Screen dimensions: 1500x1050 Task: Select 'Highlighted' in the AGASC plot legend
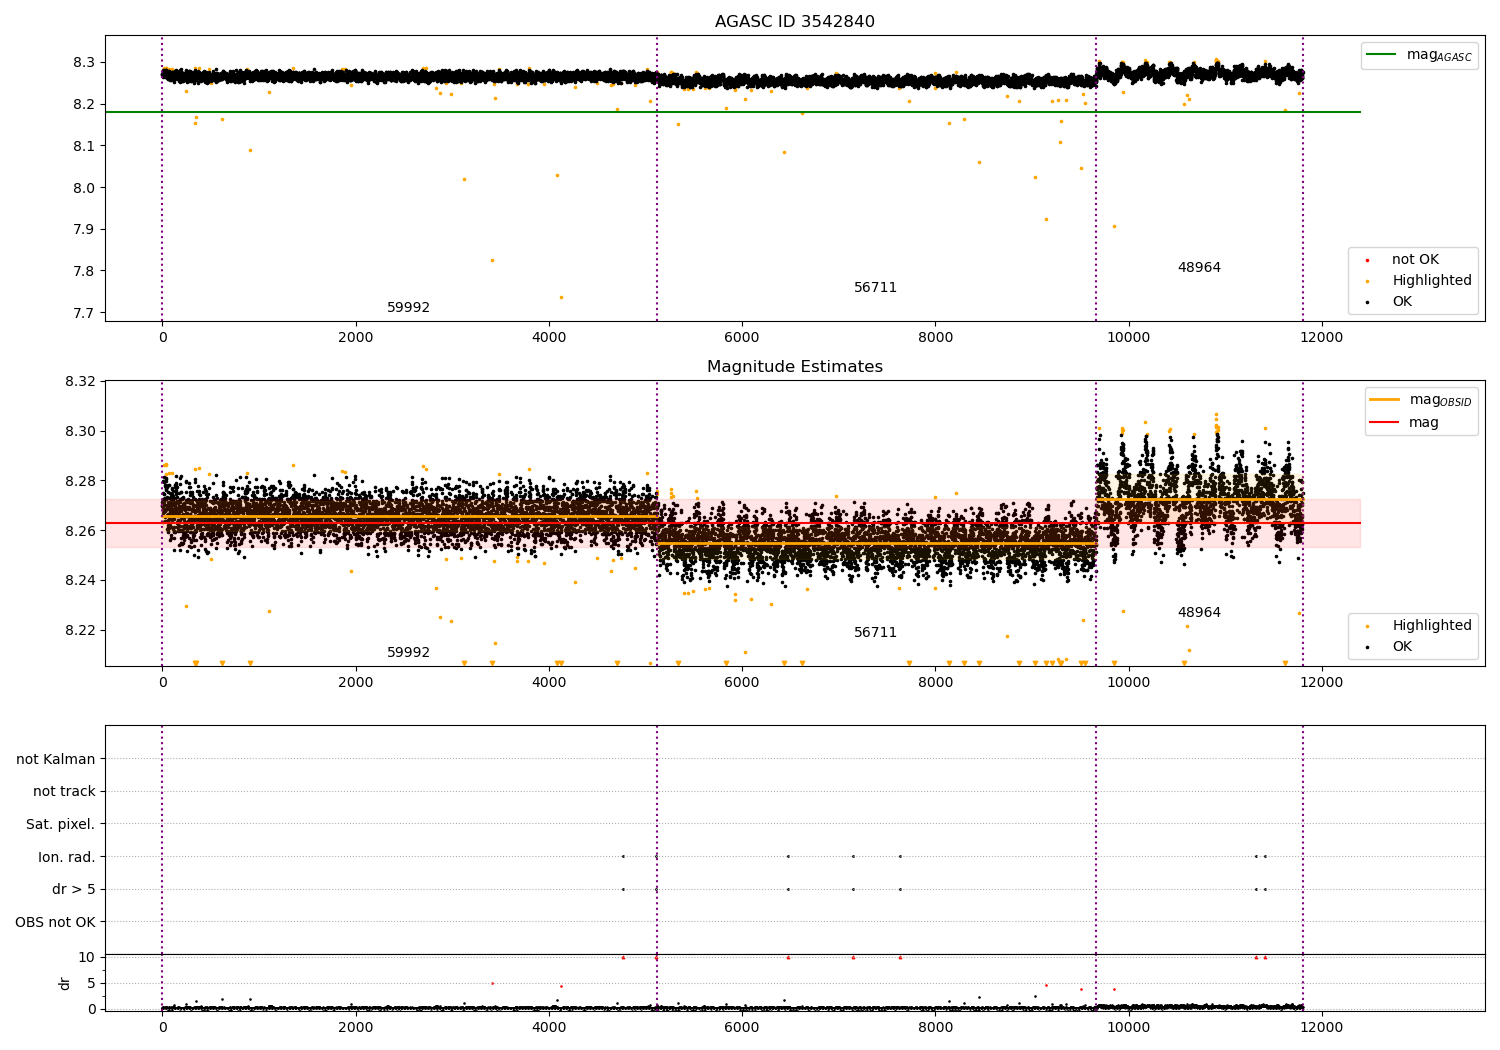point(1432,281)
